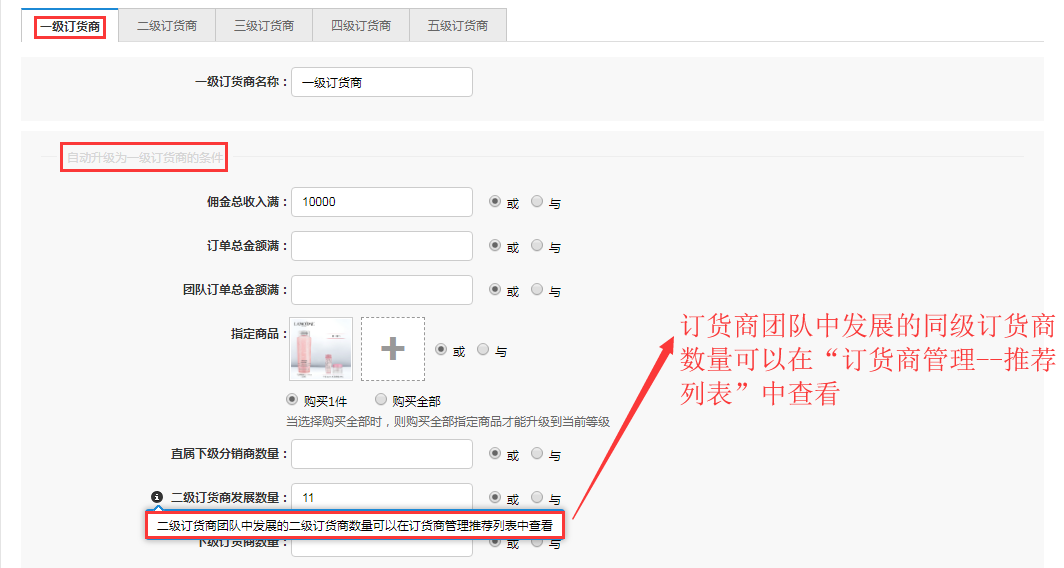Choose 或 radio for 团队订单总金额满

[495, 289]
